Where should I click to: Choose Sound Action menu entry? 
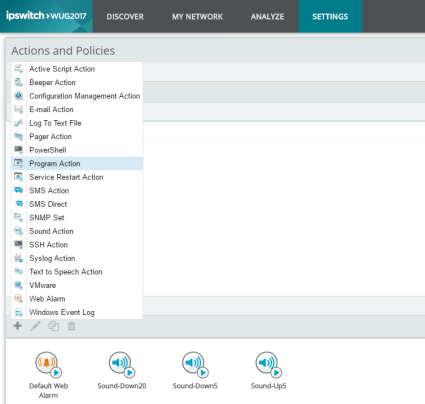77,231
